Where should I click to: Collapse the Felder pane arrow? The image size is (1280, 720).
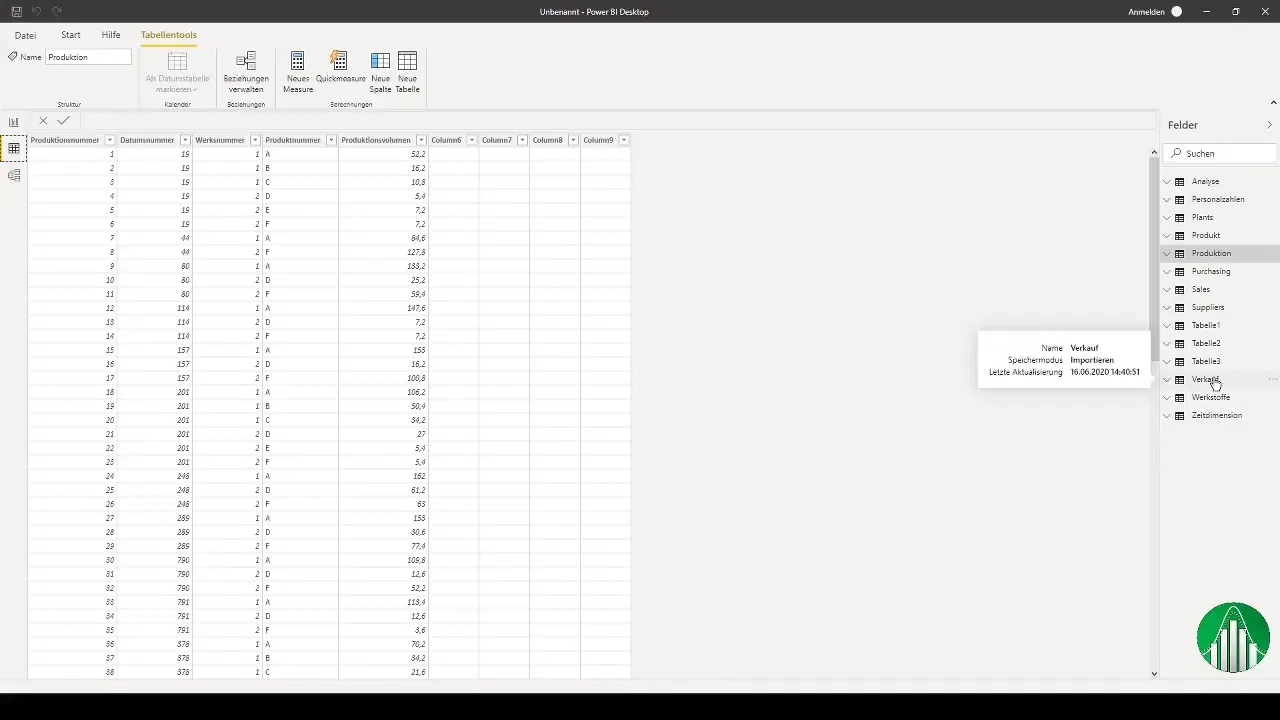1270,125
